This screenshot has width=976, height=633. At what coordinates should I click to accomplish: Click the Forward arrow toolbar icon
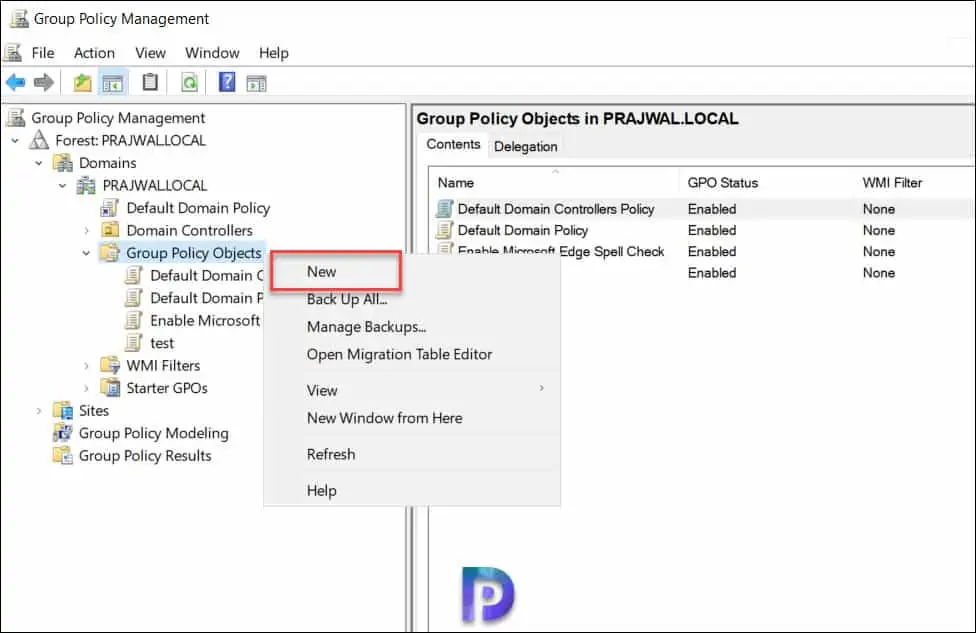point(44,82)
